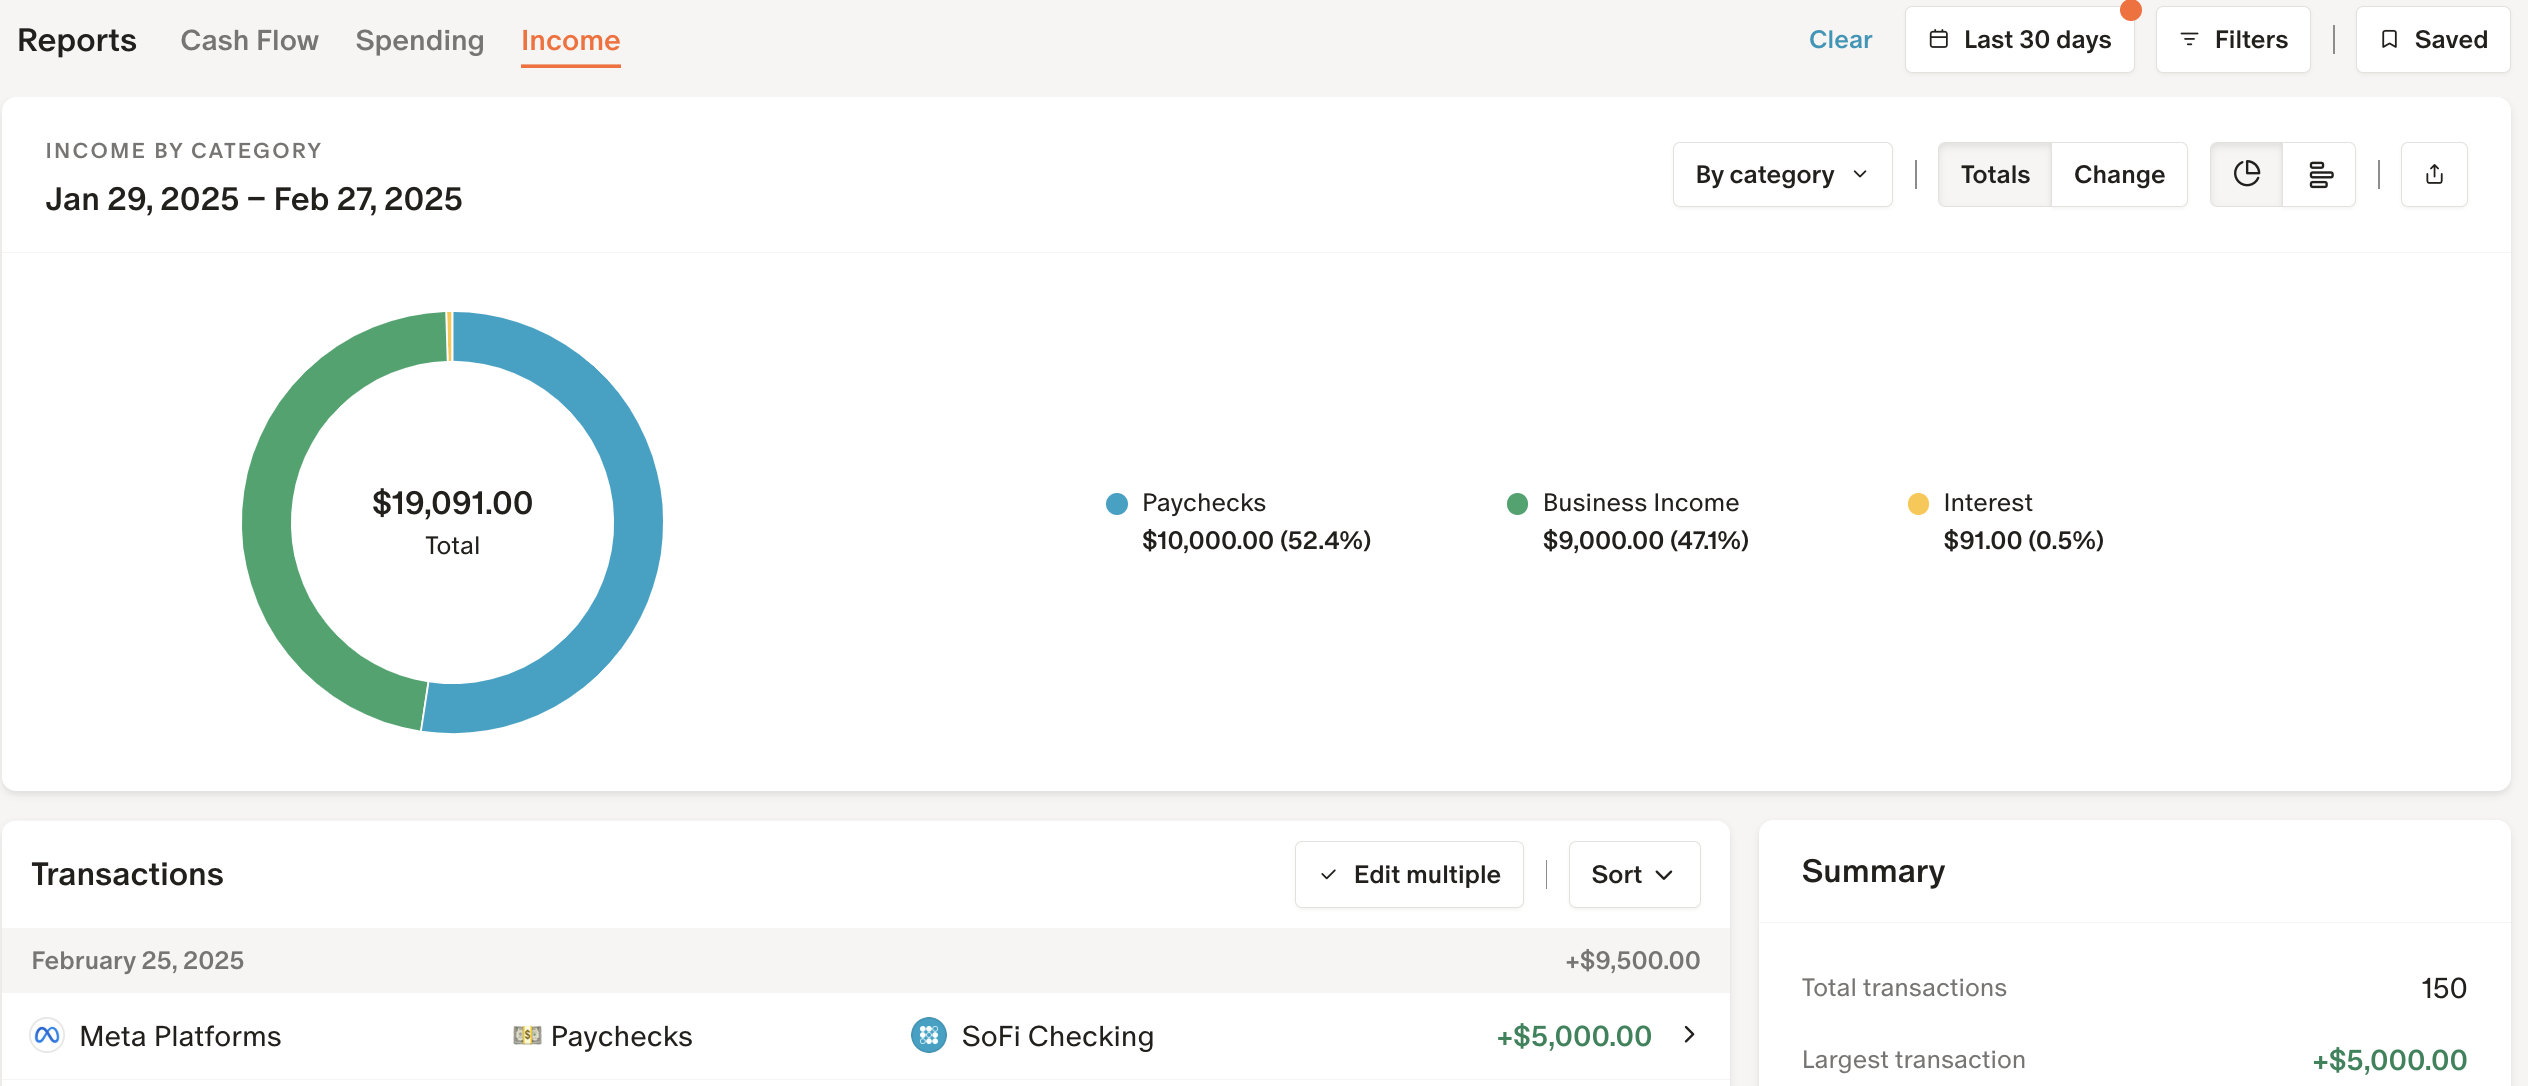Viewport: 2528px width, 1086px height.
Task: Click the export share icon
Action: pos(2434,174)
